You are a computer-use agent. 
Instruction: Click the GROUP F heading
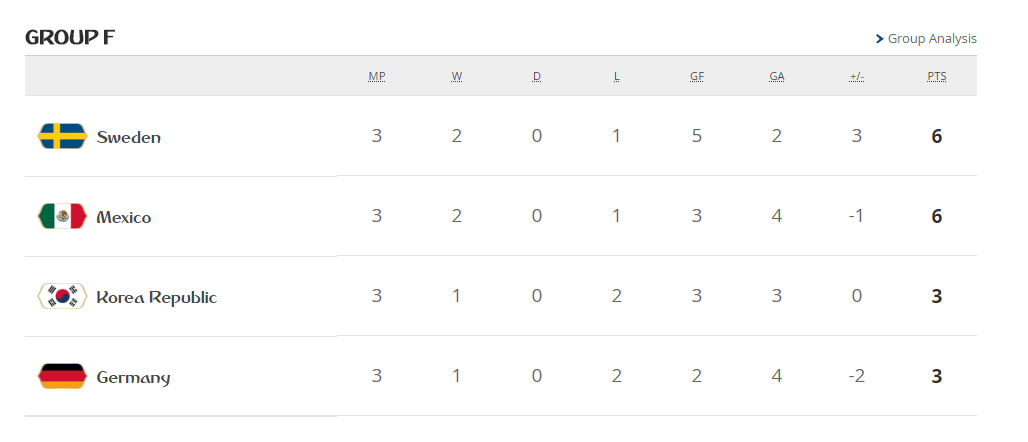70,38
